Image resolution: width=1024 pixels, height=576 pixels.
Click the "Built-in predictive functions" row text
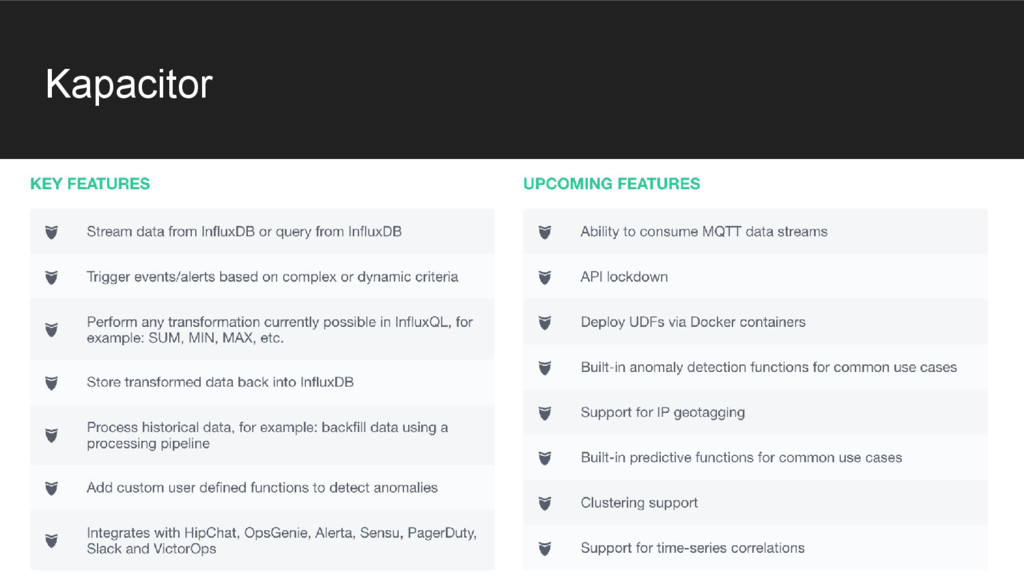(x=741, y=457)
